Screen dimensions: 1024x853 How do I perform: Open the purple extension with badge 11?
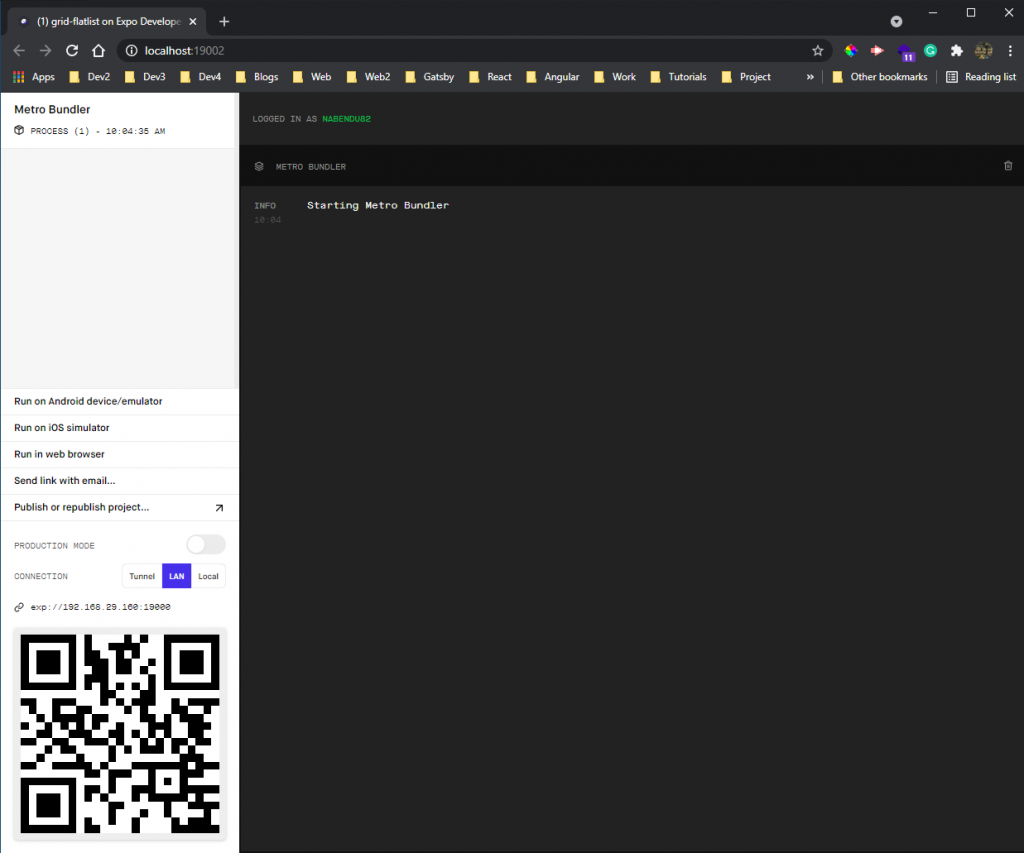pyautogui.click(x=906, y=52)
